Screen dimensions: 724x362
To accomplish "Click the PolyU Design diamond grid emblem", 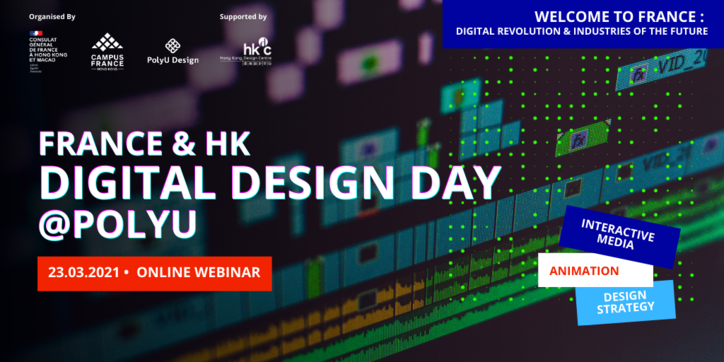I will pos(173,45).
